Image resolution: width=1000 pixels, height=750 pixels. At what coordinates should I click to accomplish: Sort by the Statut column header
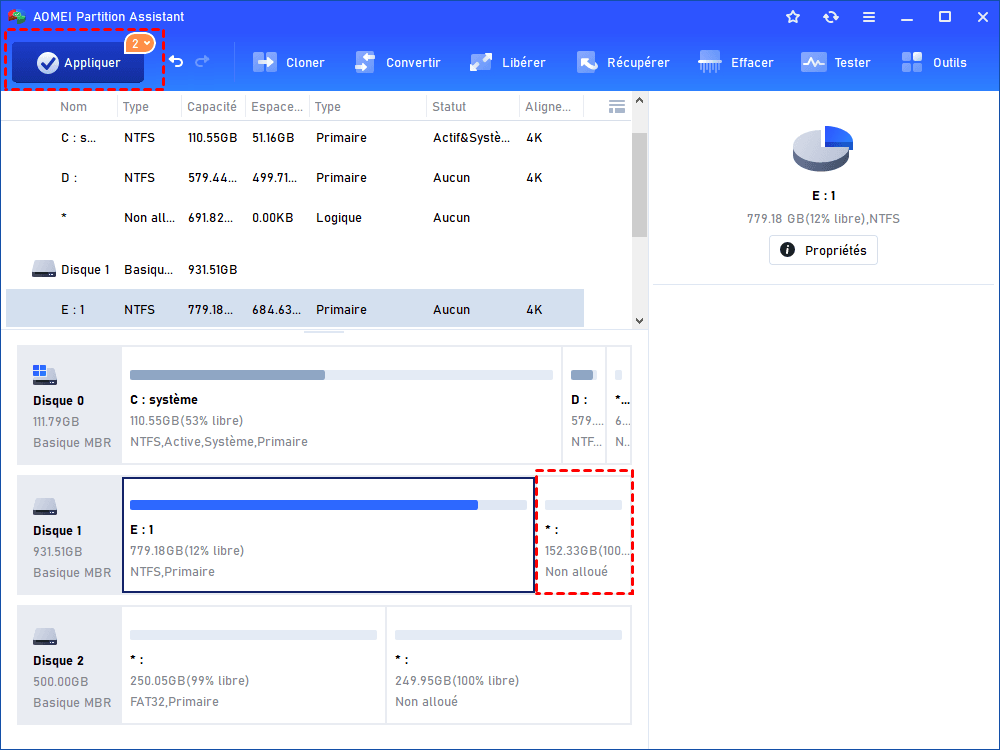tap(449, 107)
